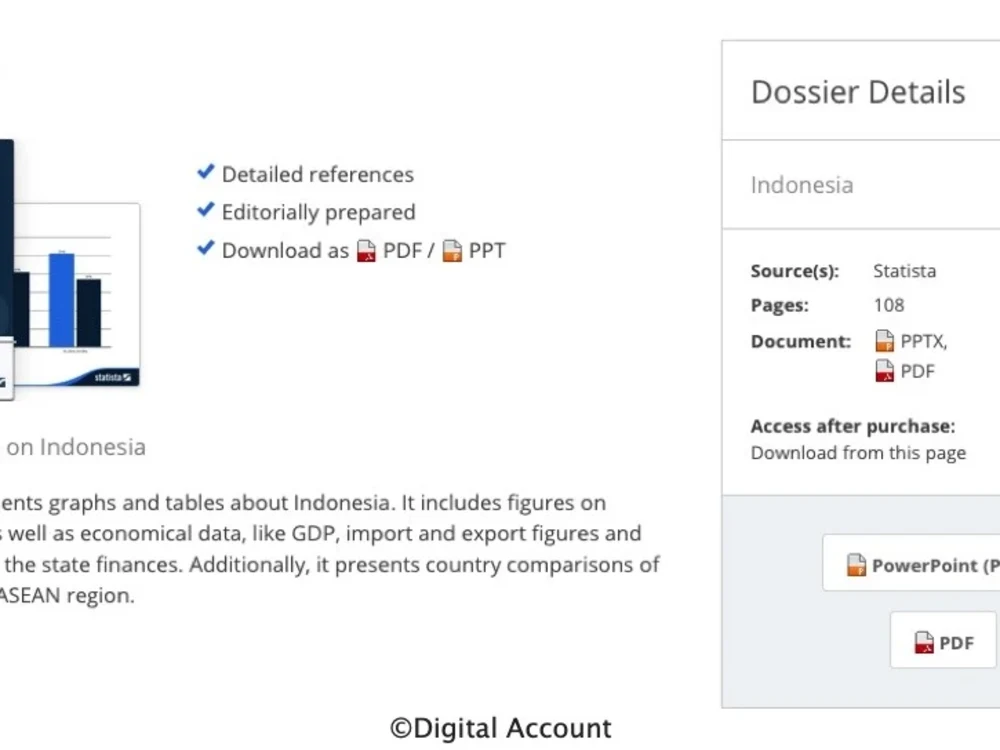Click the checkmark next to Editorially prepared

point(205,210)
